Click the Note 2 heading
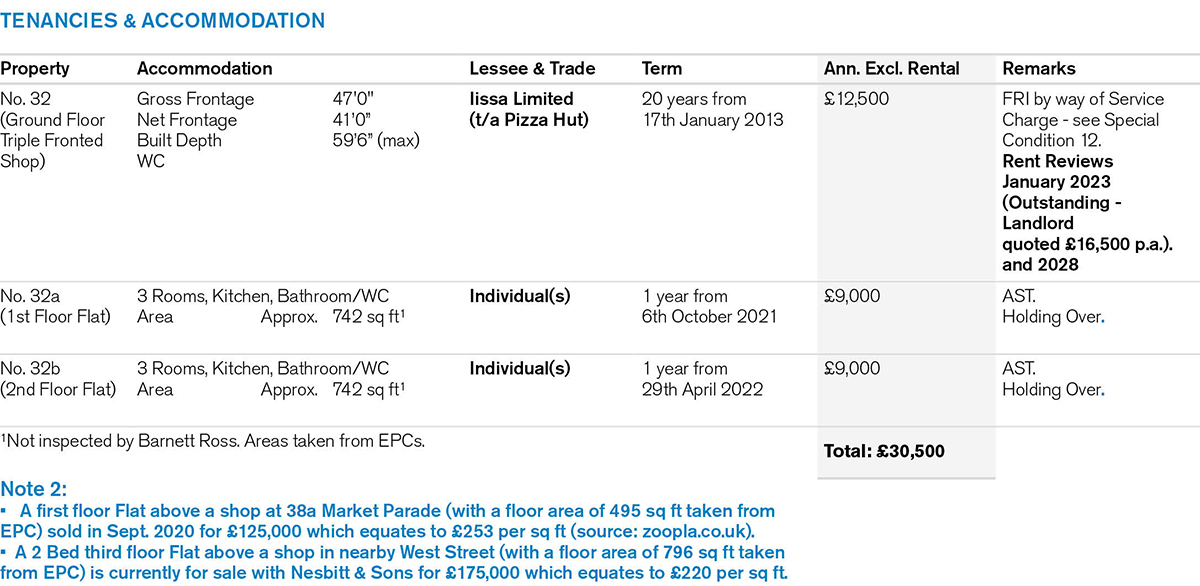Viewport: 1200px width, 586px height. [34, 489]
